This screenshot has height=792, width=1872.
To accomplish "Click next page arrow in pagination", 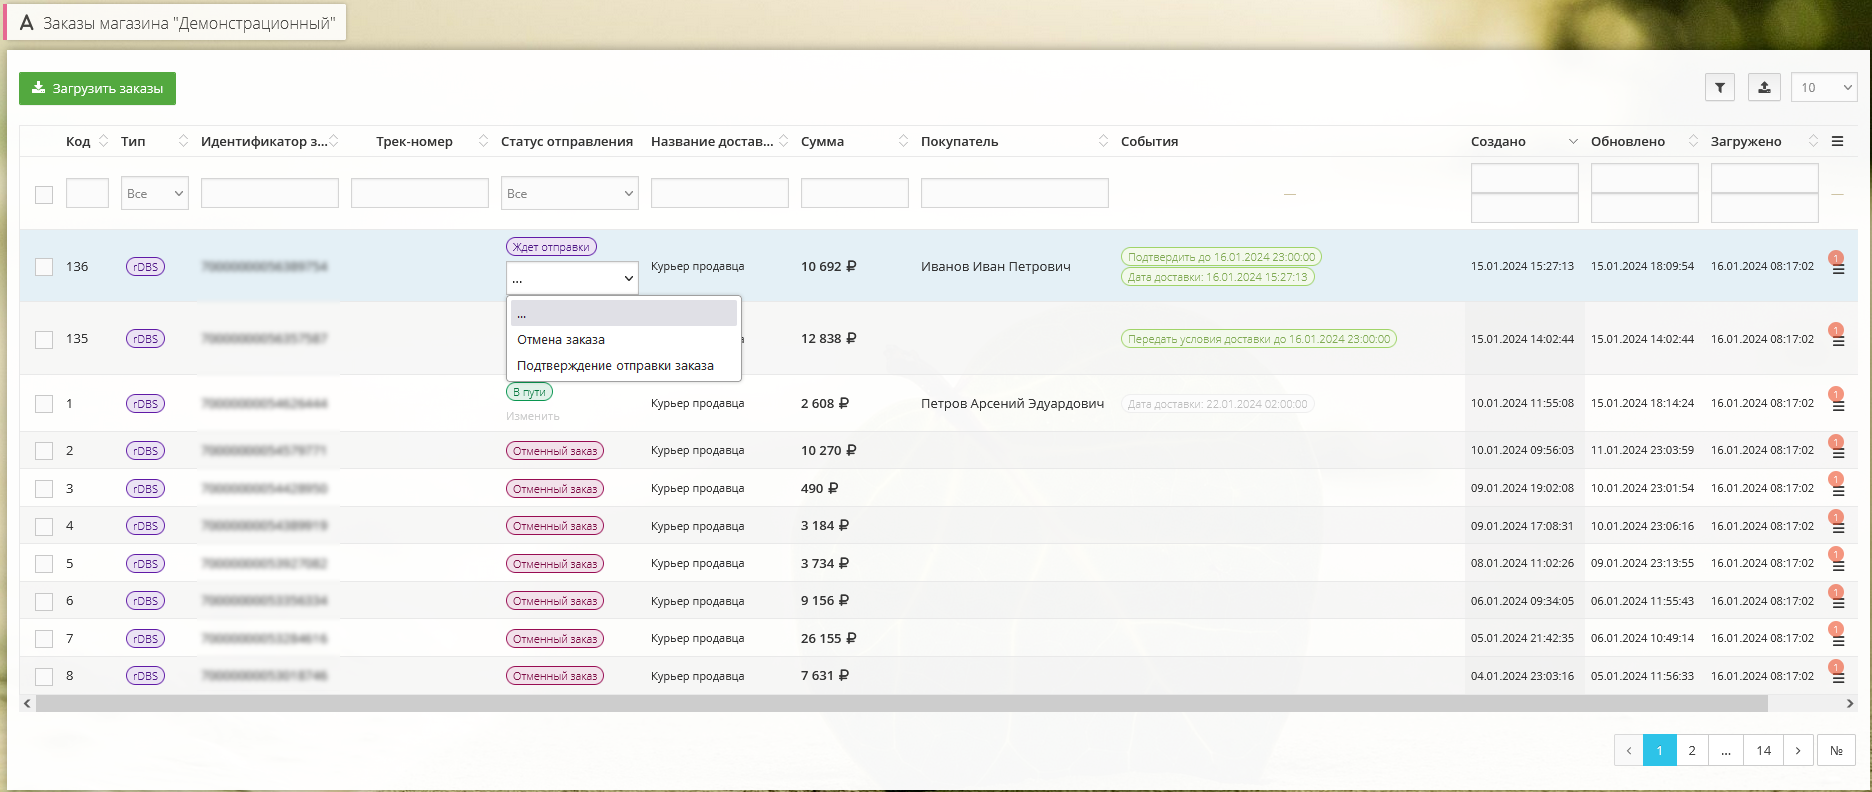I will (1797, 750).
